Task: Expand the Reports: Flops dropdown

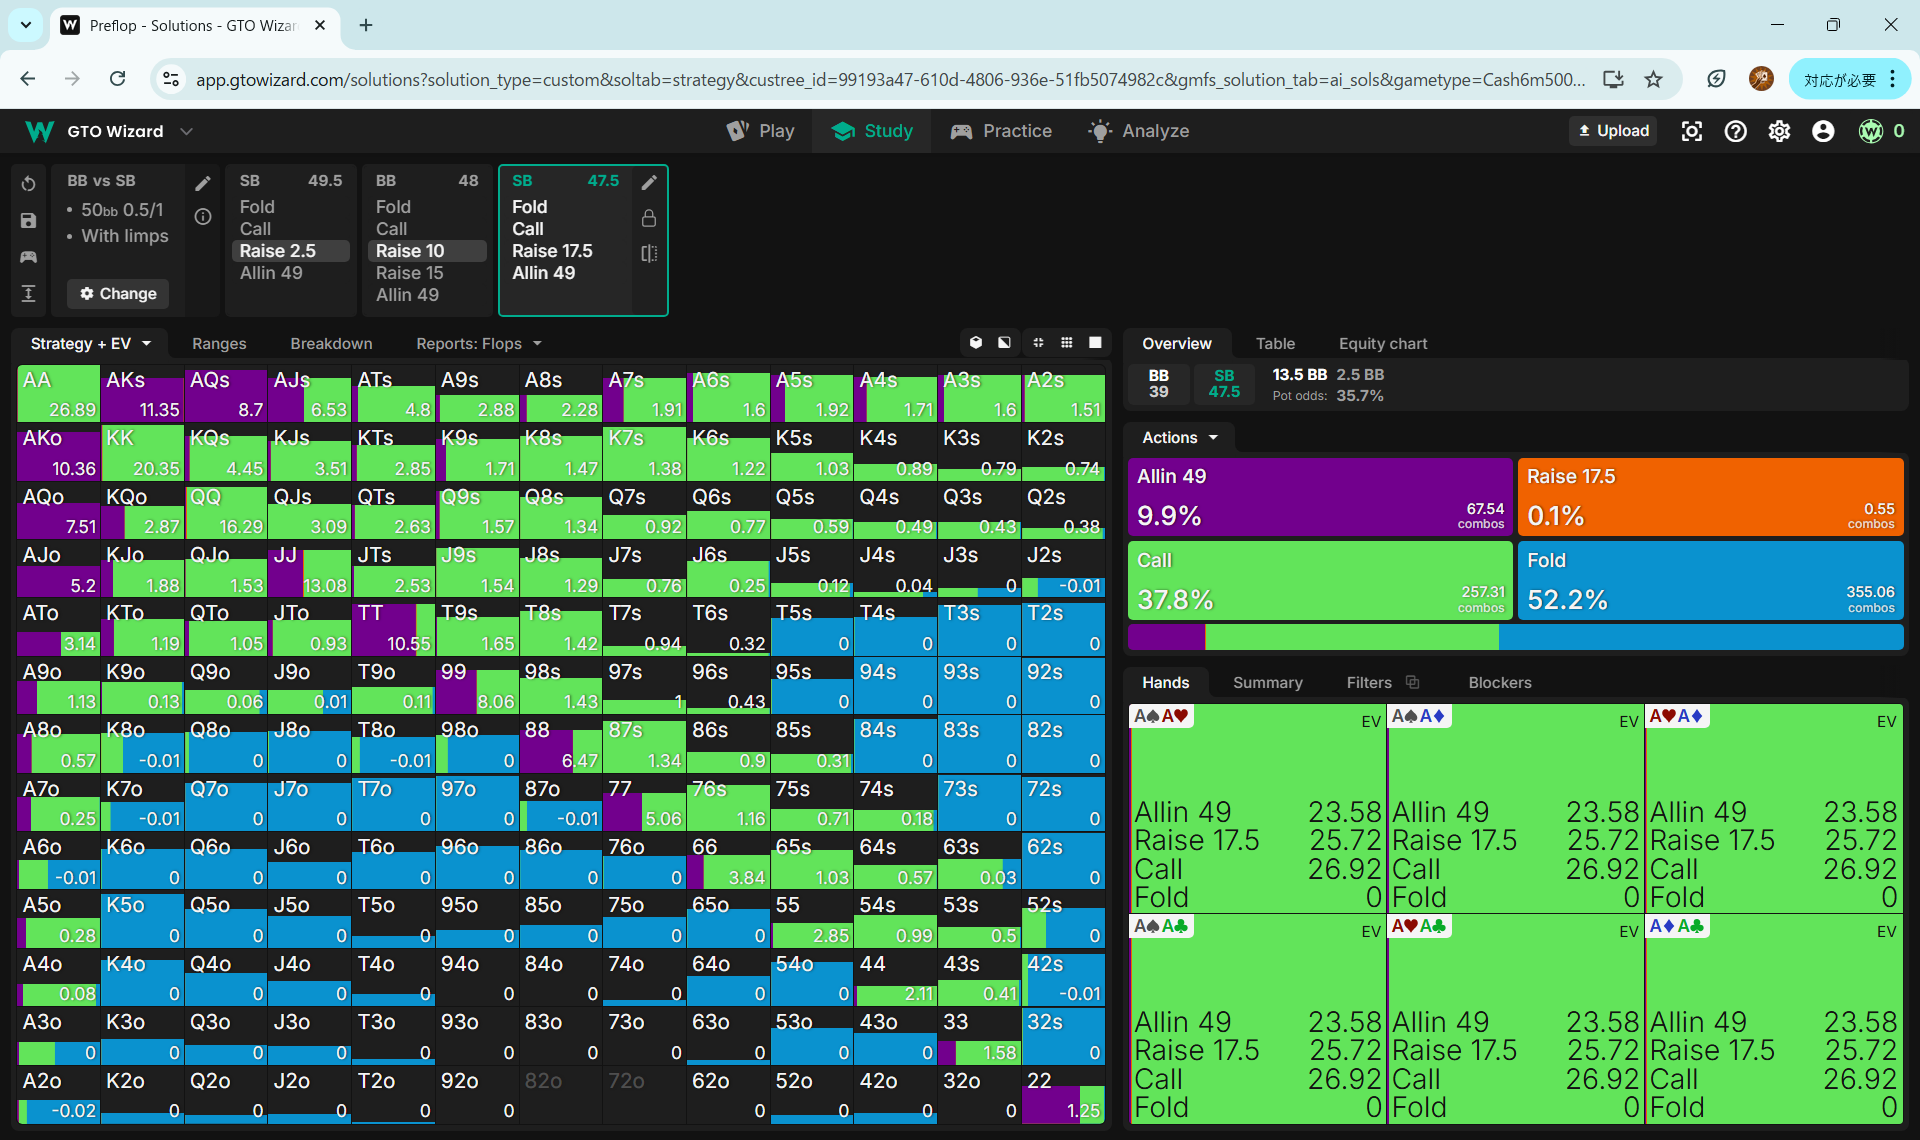Action: click(x=479, y=344)
